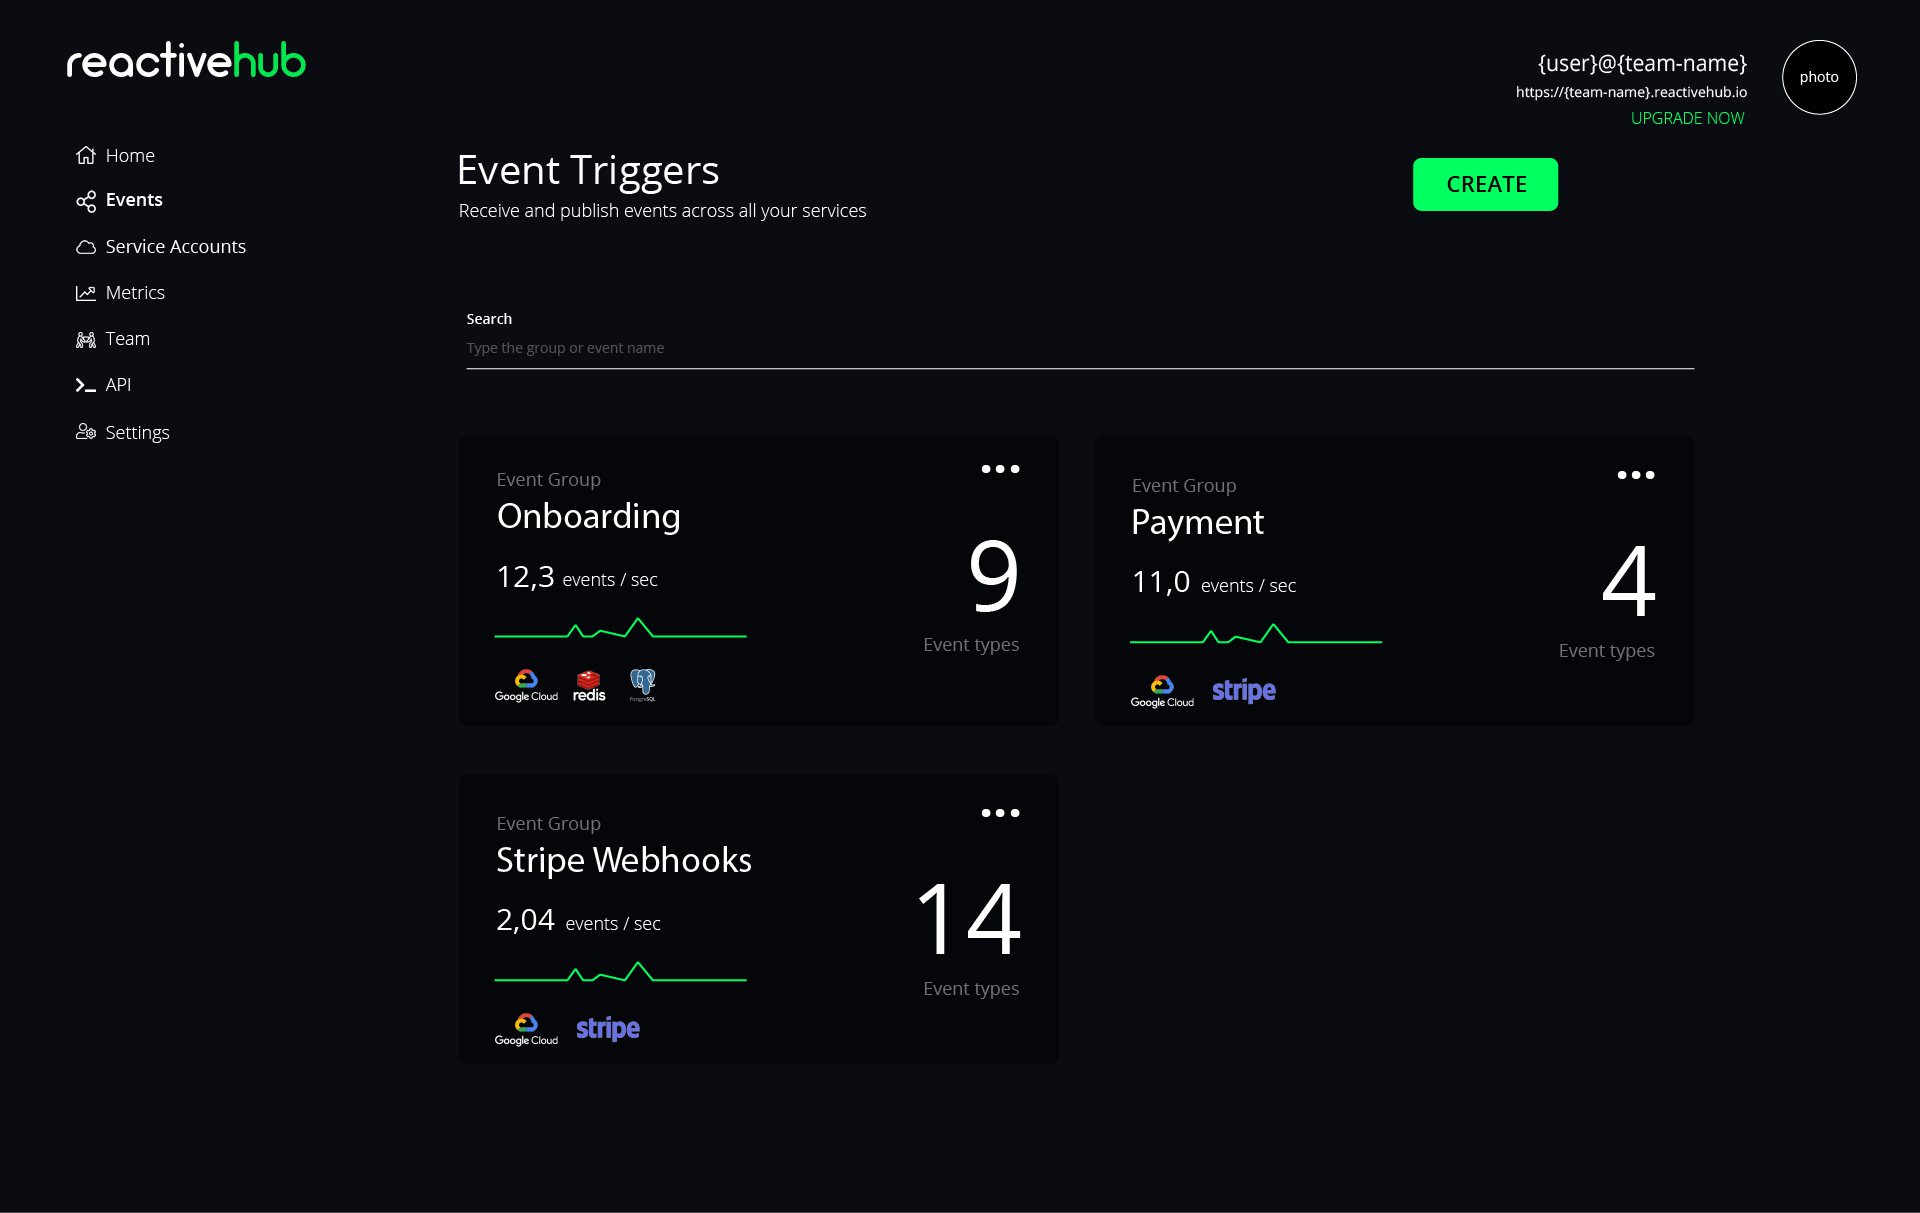Click the Service Accounts cloud icon
Image resolution: width=1920 pixels, height=1213 pixels.
click(x=86, y=247)
